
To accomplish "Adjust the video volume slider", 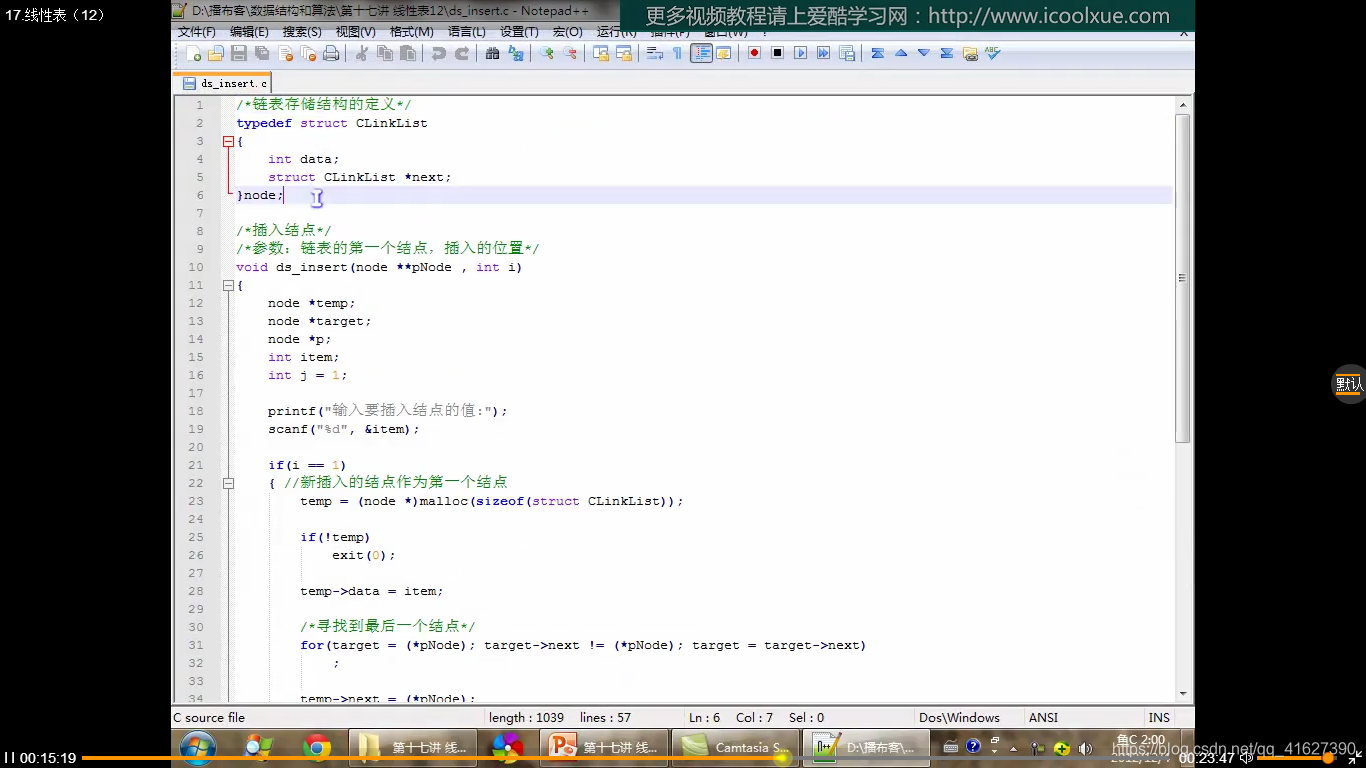I will pos(1295,758).
